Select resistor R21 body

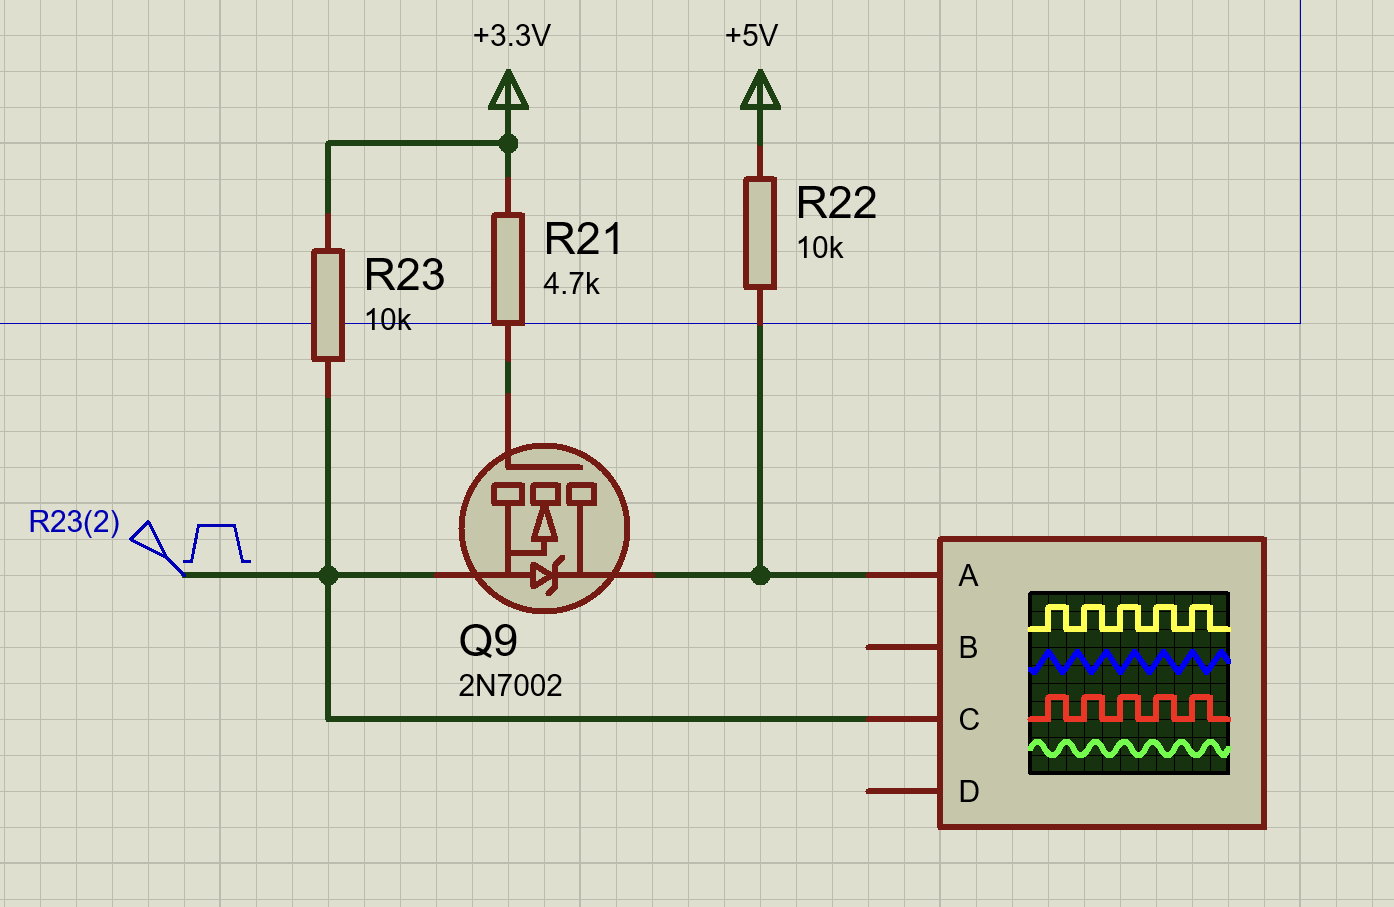pos(508,269)
